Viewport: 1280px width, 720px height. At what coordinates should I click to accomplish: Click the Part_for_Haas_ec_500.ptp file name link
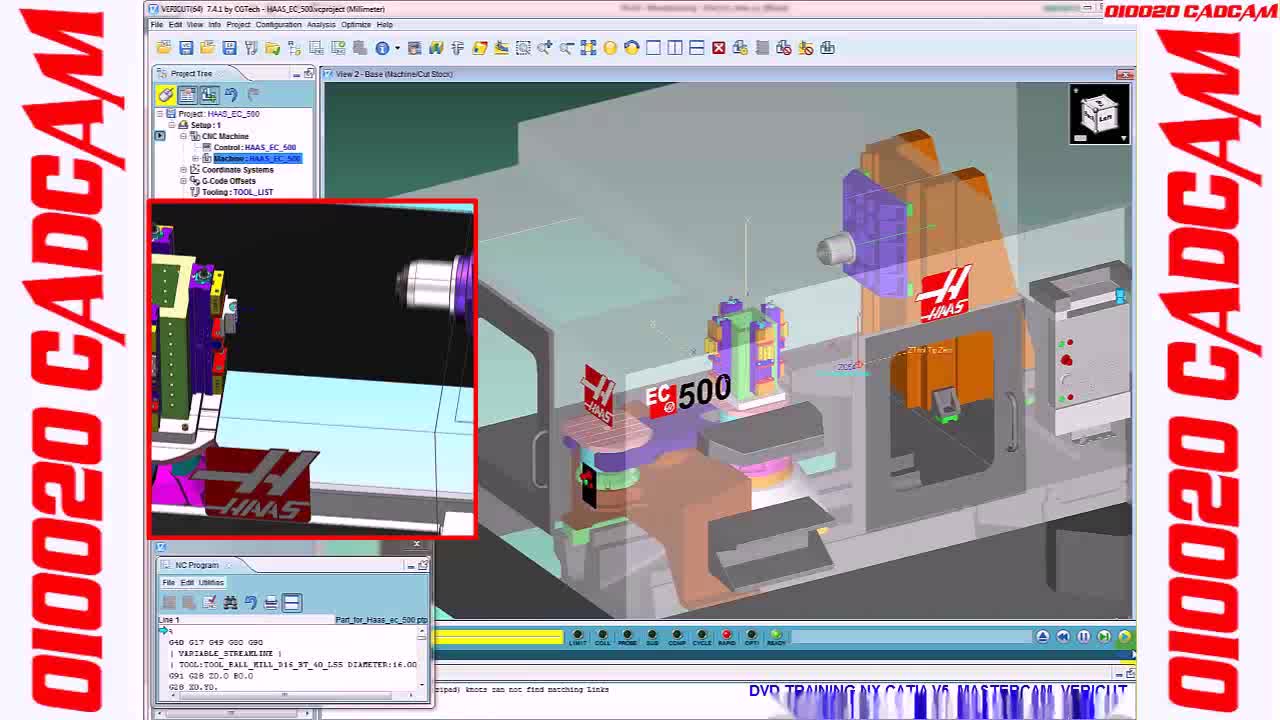point(381,620)
